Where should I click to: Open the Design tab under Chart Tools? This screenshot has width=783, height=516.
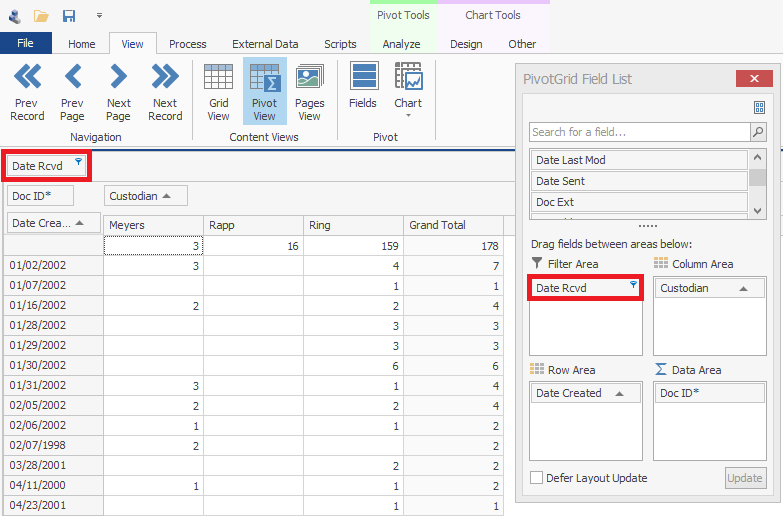[466, 44]
